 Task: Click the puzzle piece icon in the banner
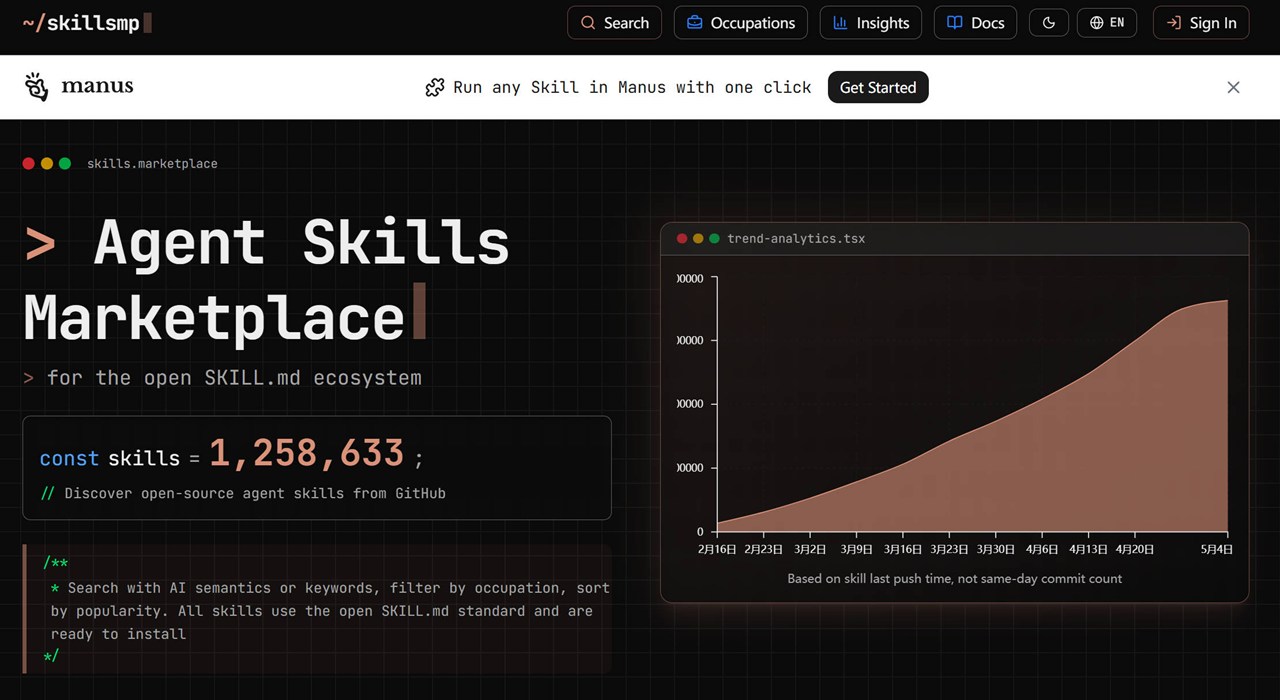[x=435, y=88]
